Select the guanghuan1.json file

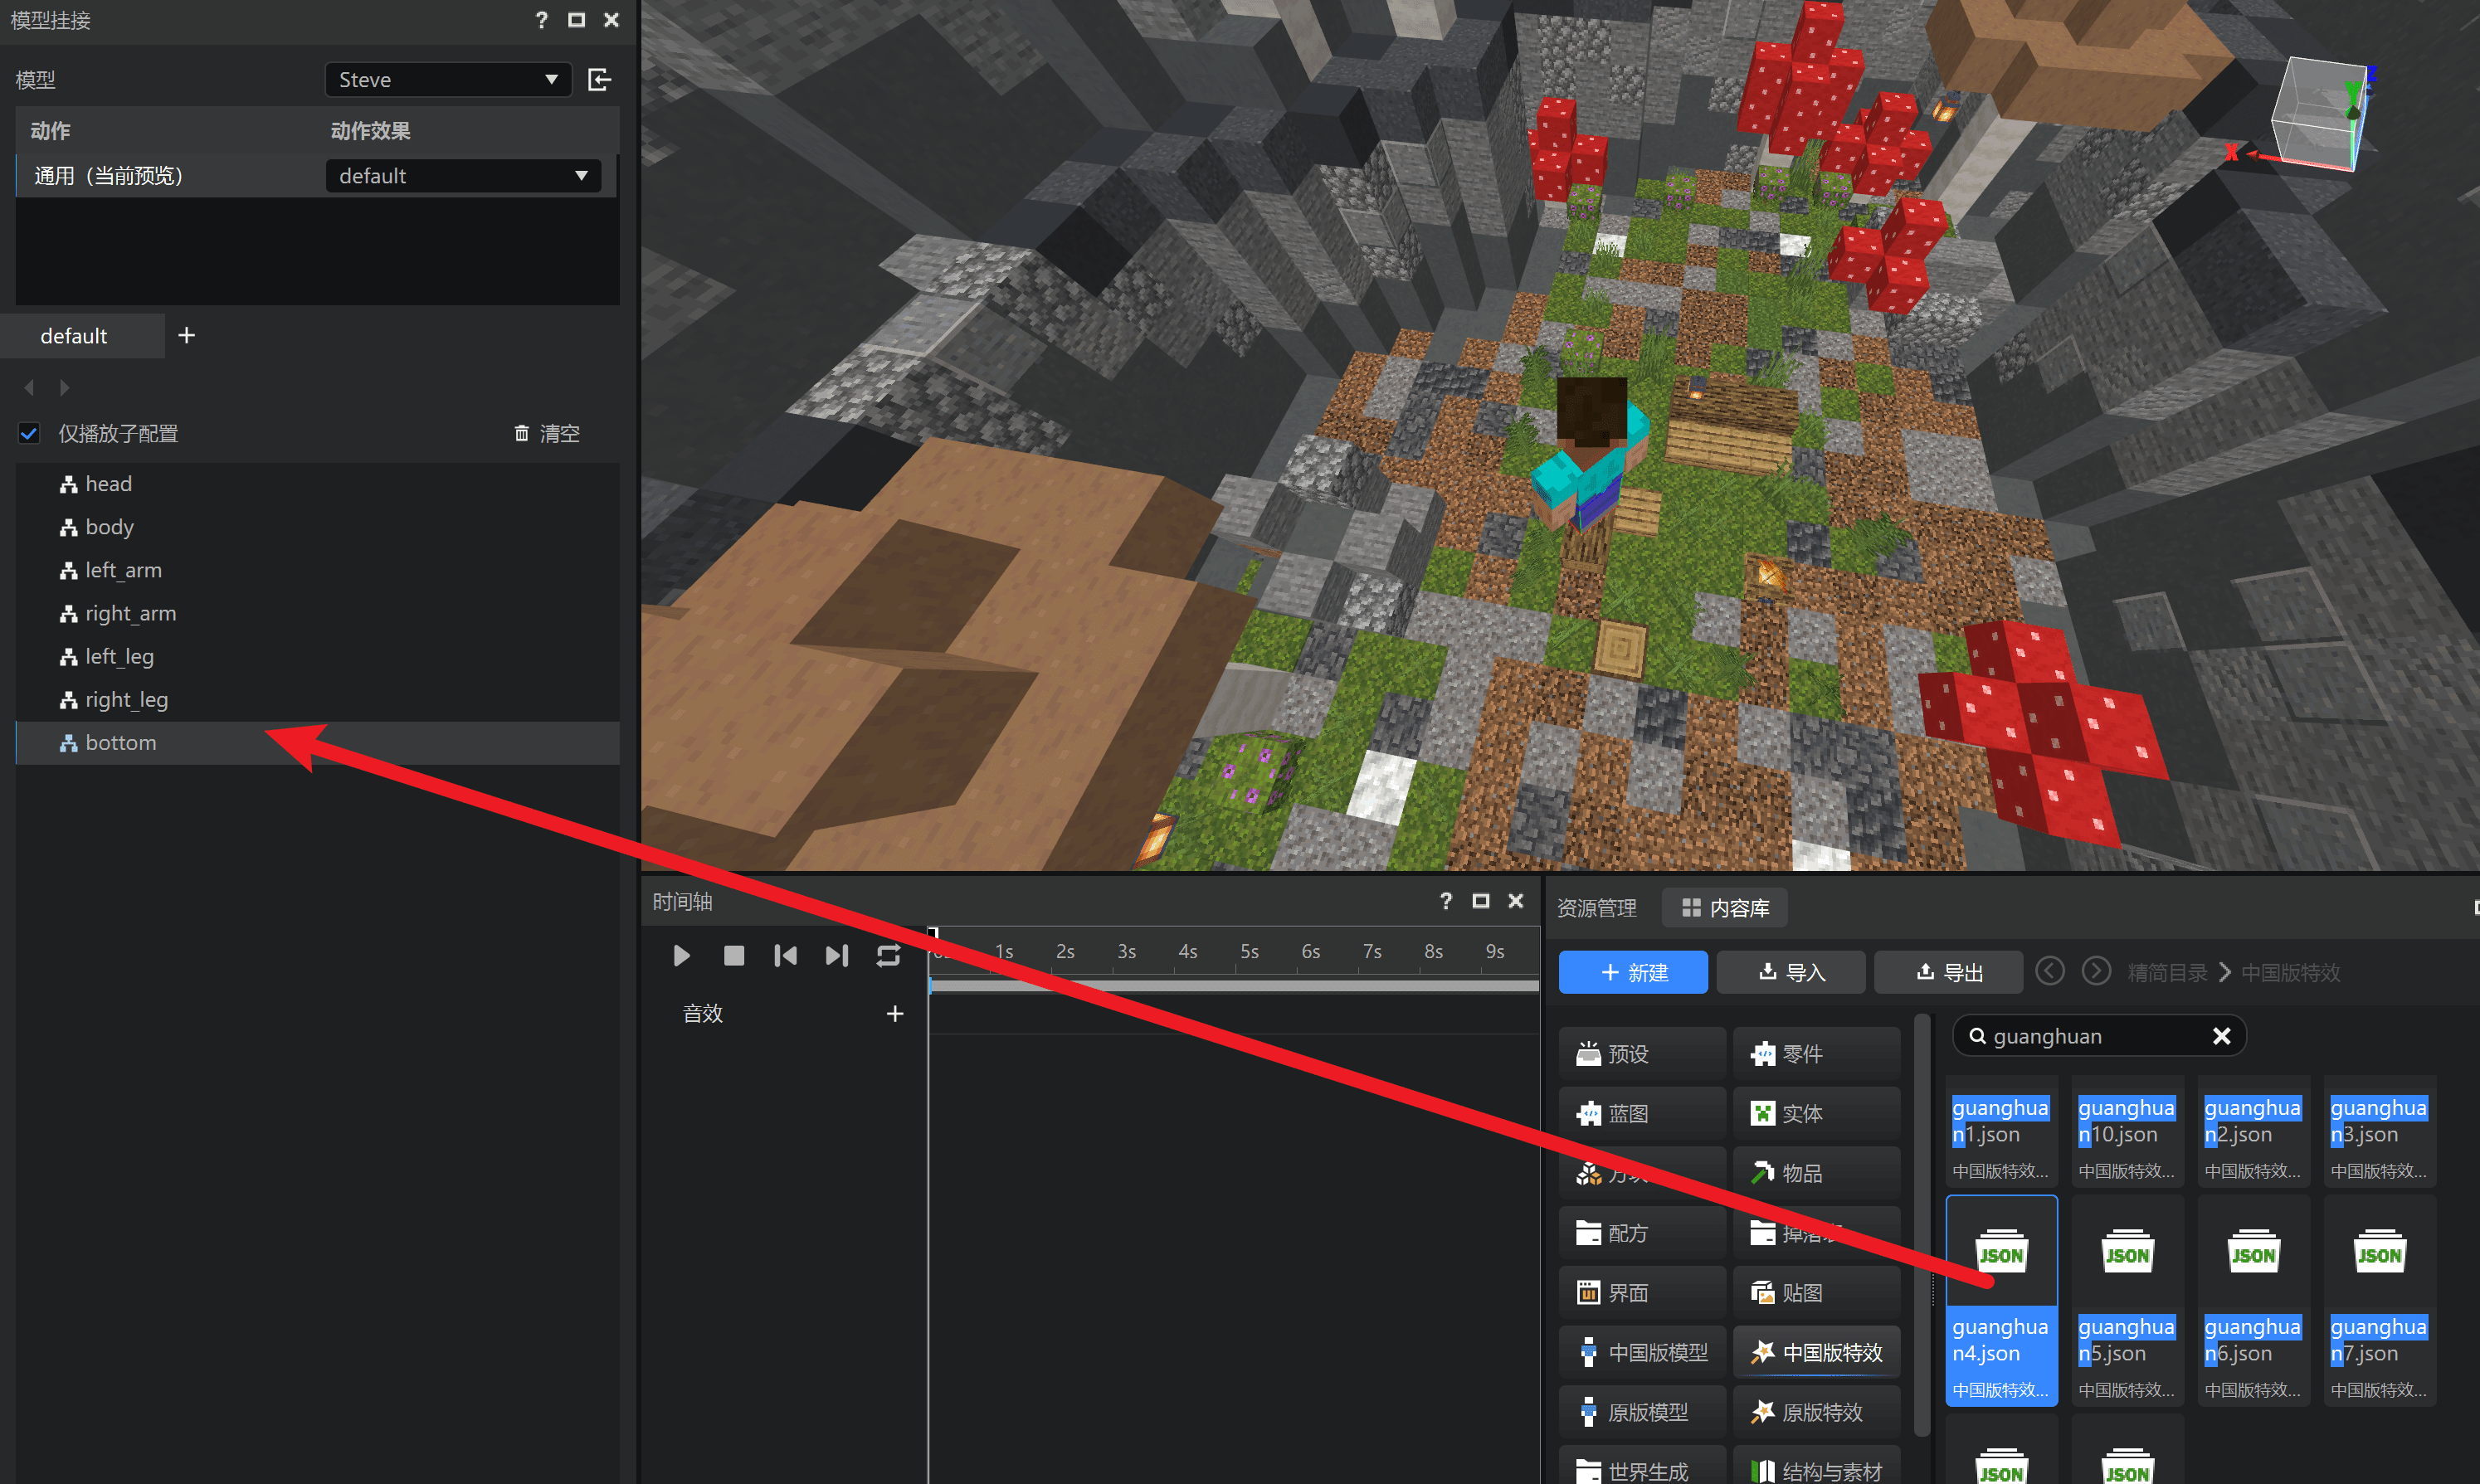point(2001,1132)
